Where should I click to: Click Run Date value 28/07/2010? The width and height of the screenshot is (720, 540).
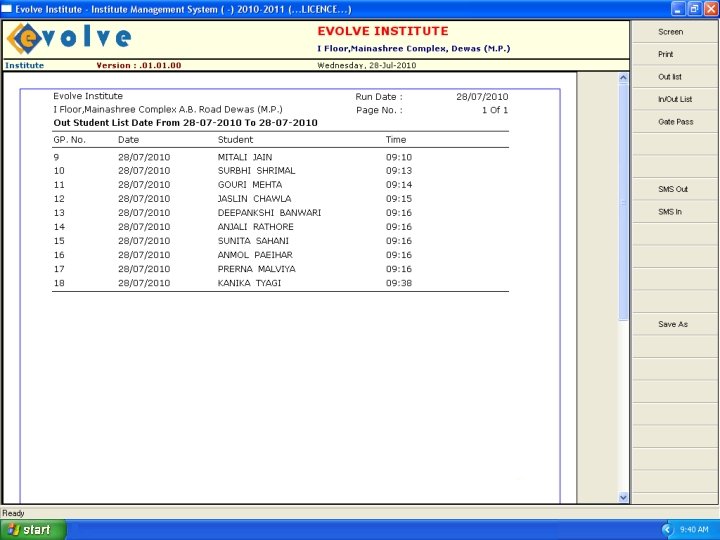click(482, 97)
